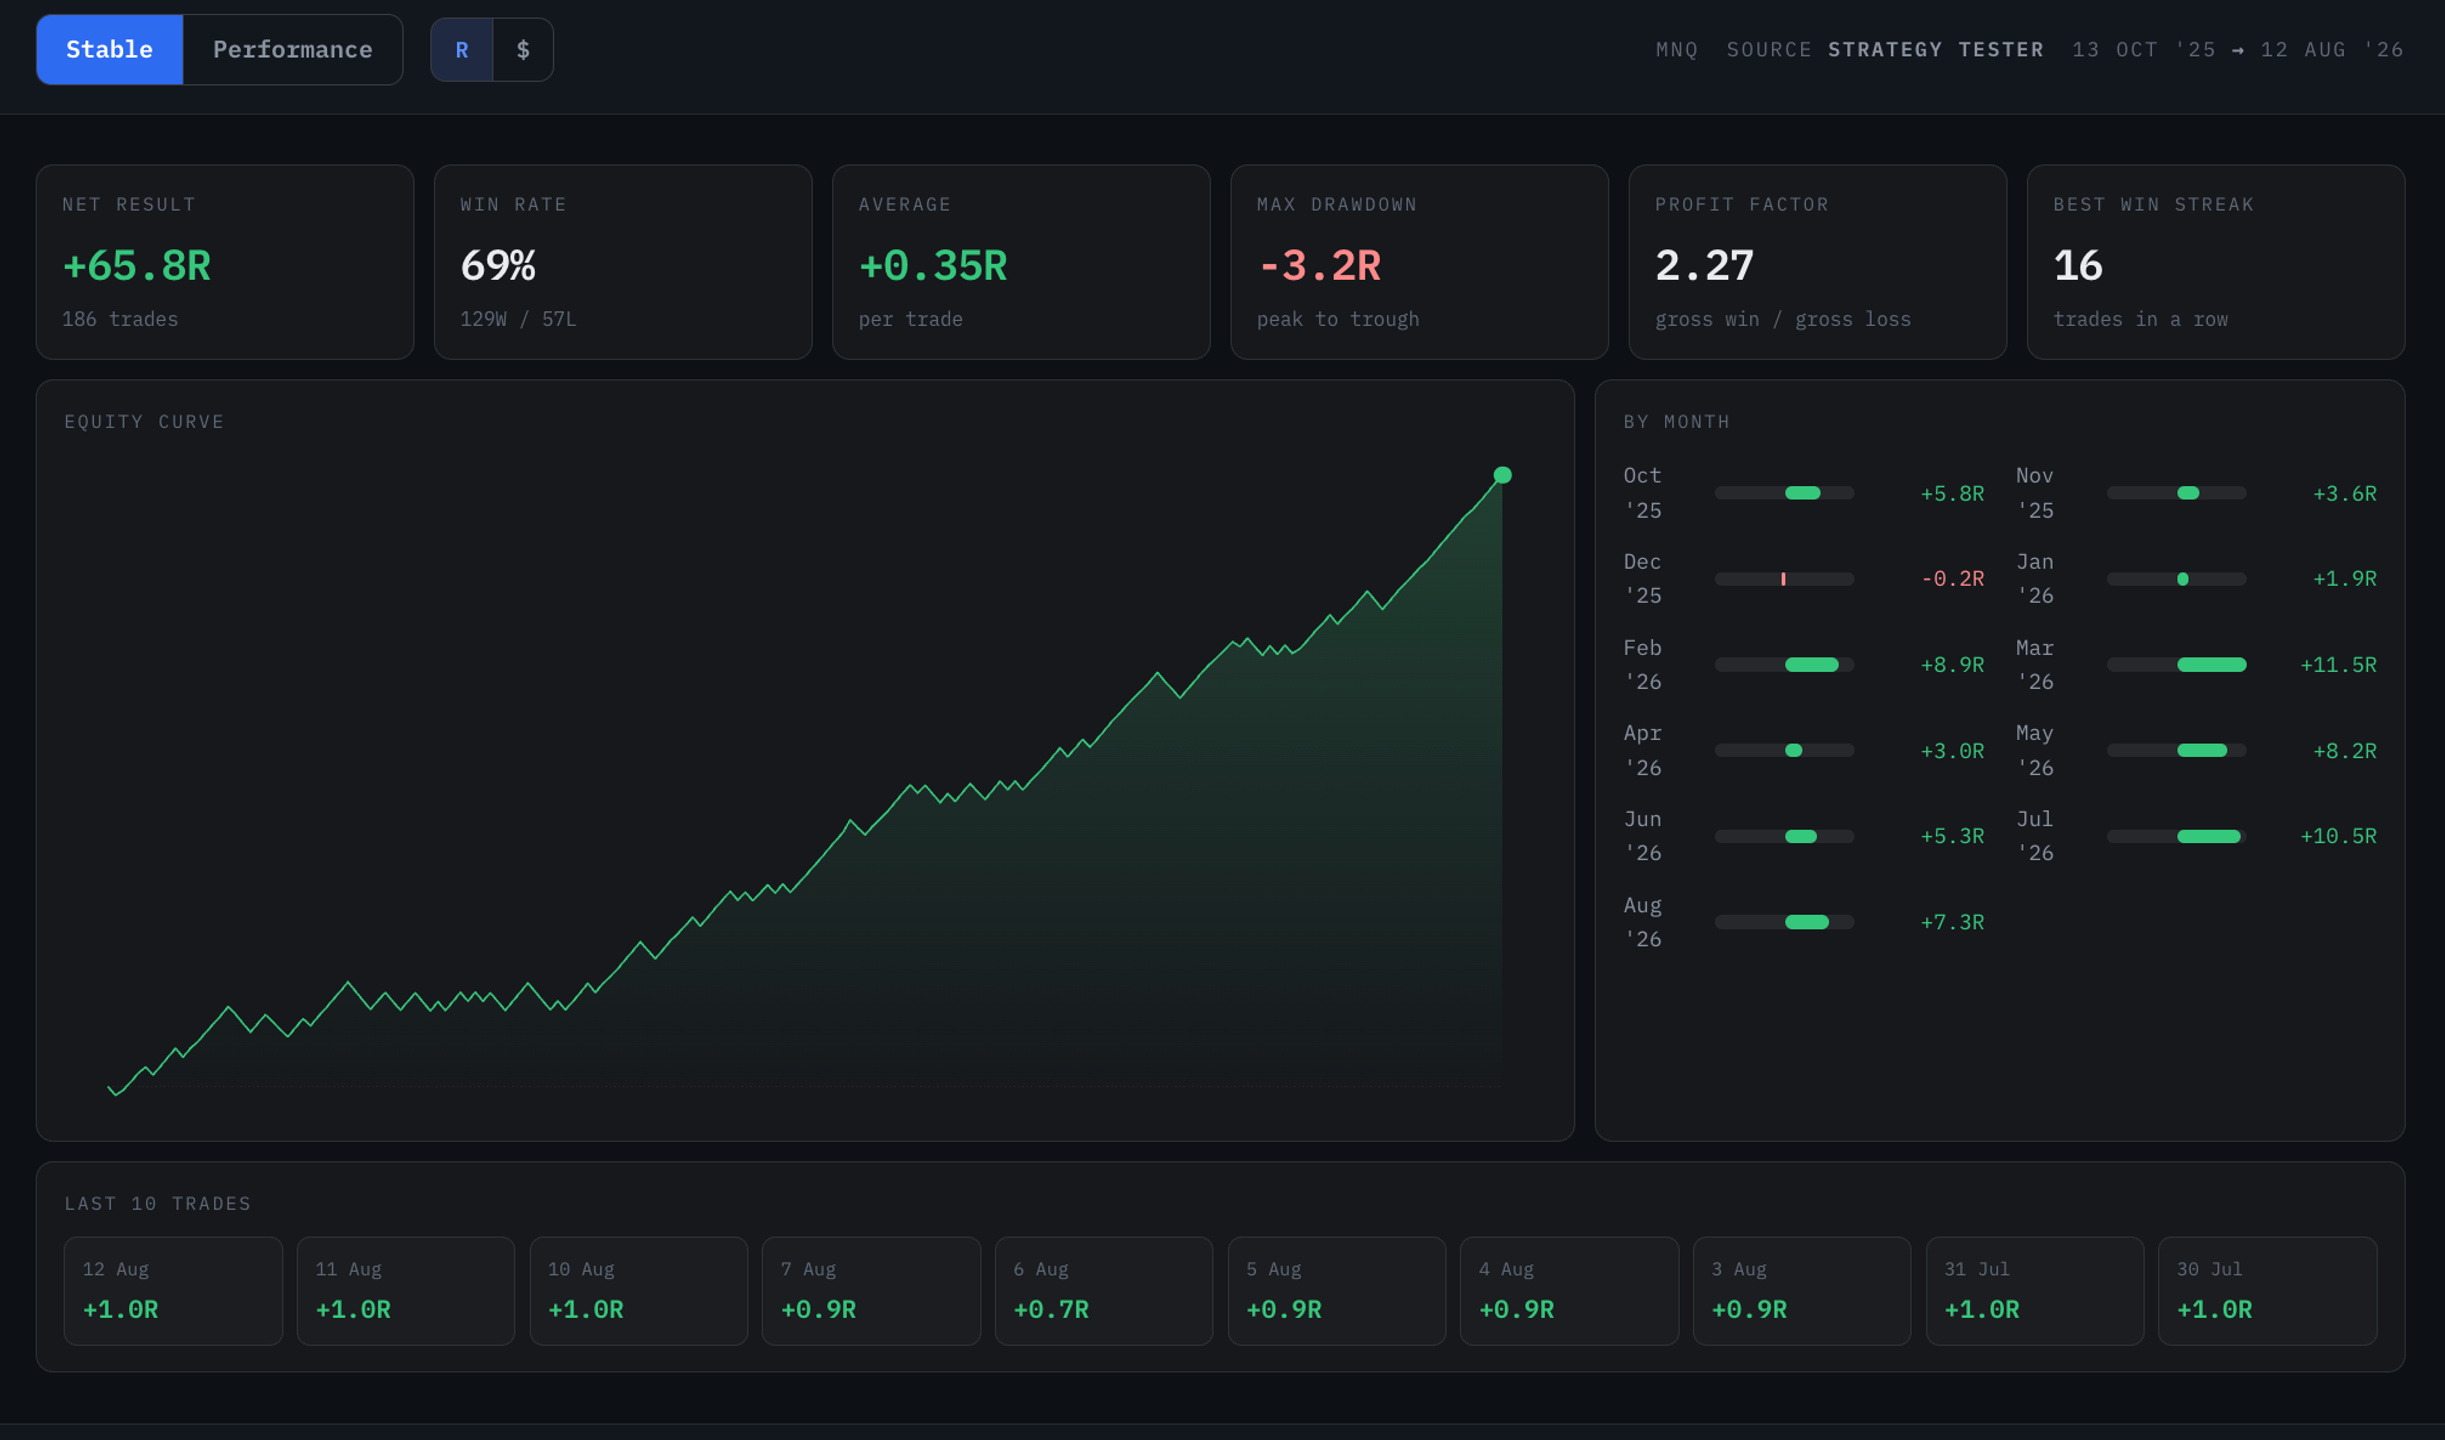Open the 5 Aug trade card

coord(1337,1290)
